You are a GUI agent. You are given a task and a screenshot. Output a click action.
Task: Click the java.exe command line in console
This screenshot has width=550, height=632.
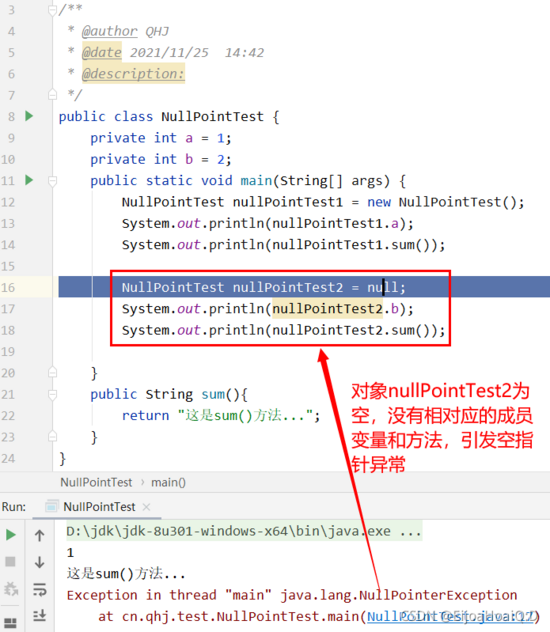[244, 531]
